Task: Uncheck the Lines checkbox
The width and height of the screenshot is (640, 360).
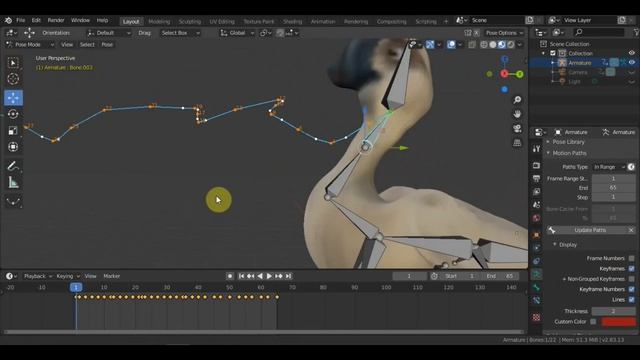Action: tap(631, 300)
